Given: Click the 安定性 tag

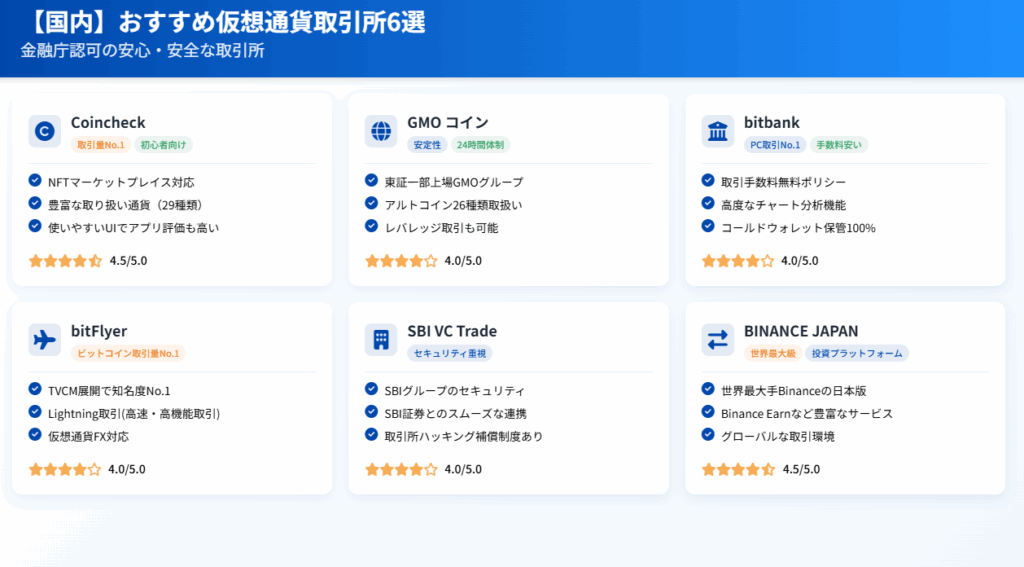Looking at the screenshot, I should click(427, 145).
